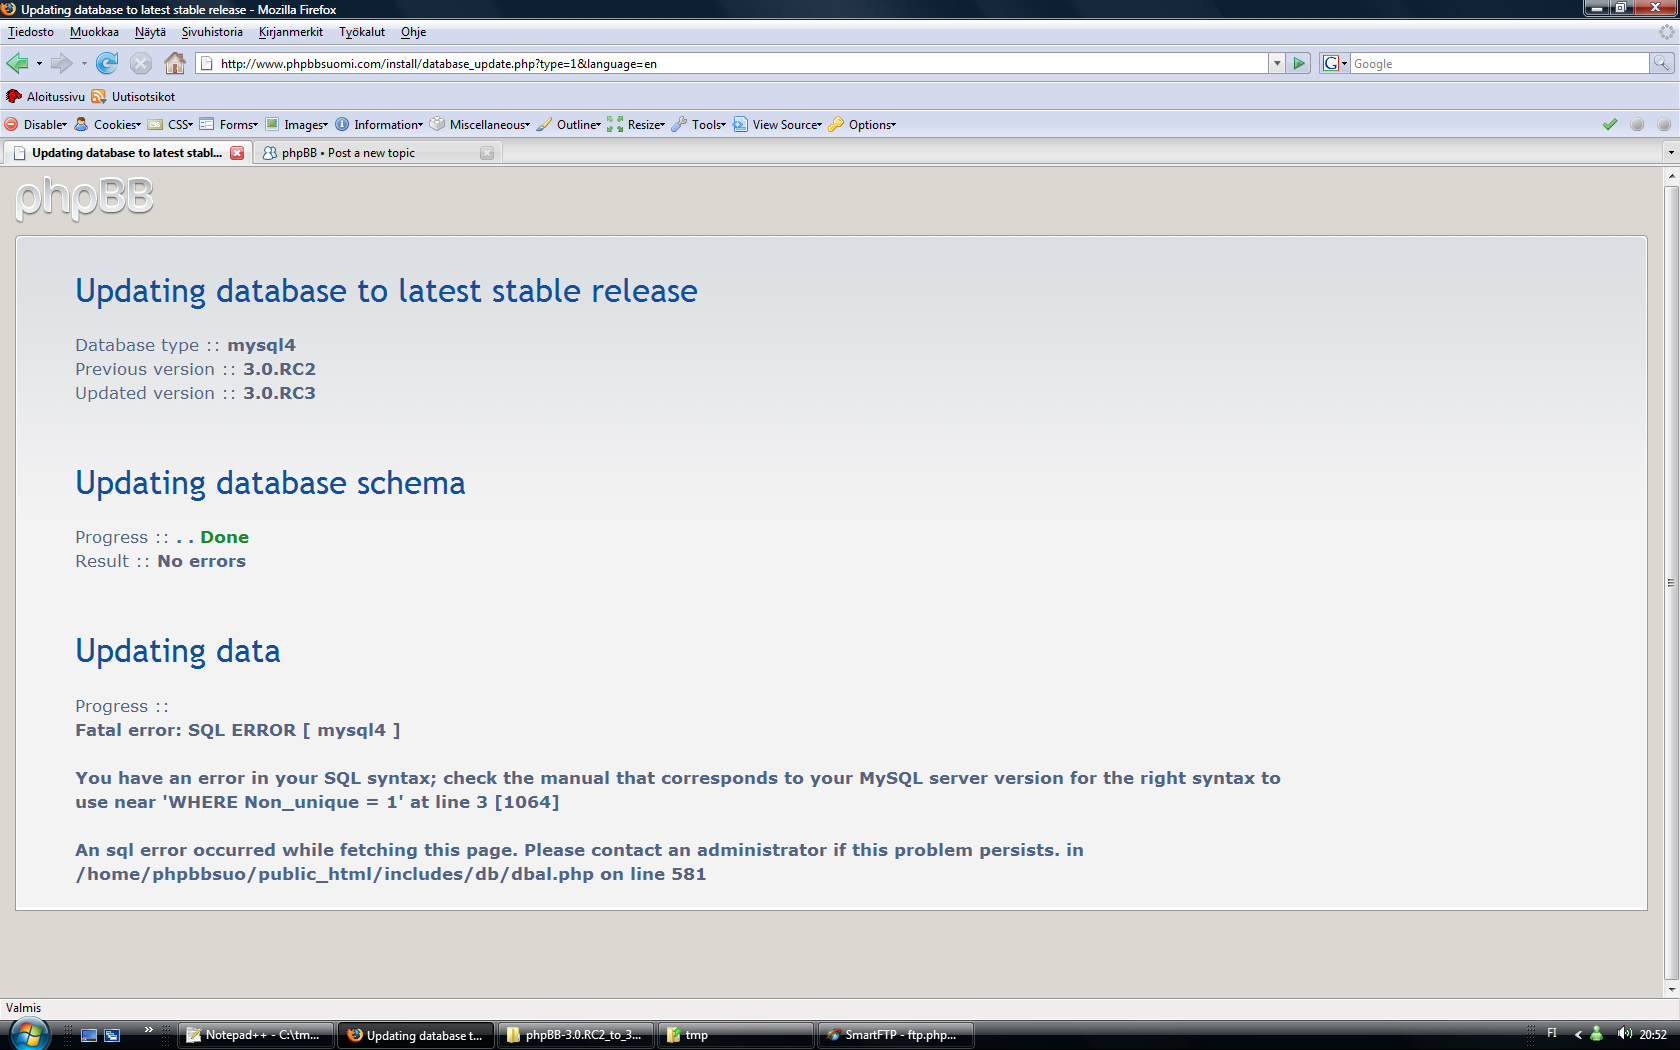The image size is (1680, 1050).
Task: Open Notepad++ from the taskbar
Action: coord(255,1035)
